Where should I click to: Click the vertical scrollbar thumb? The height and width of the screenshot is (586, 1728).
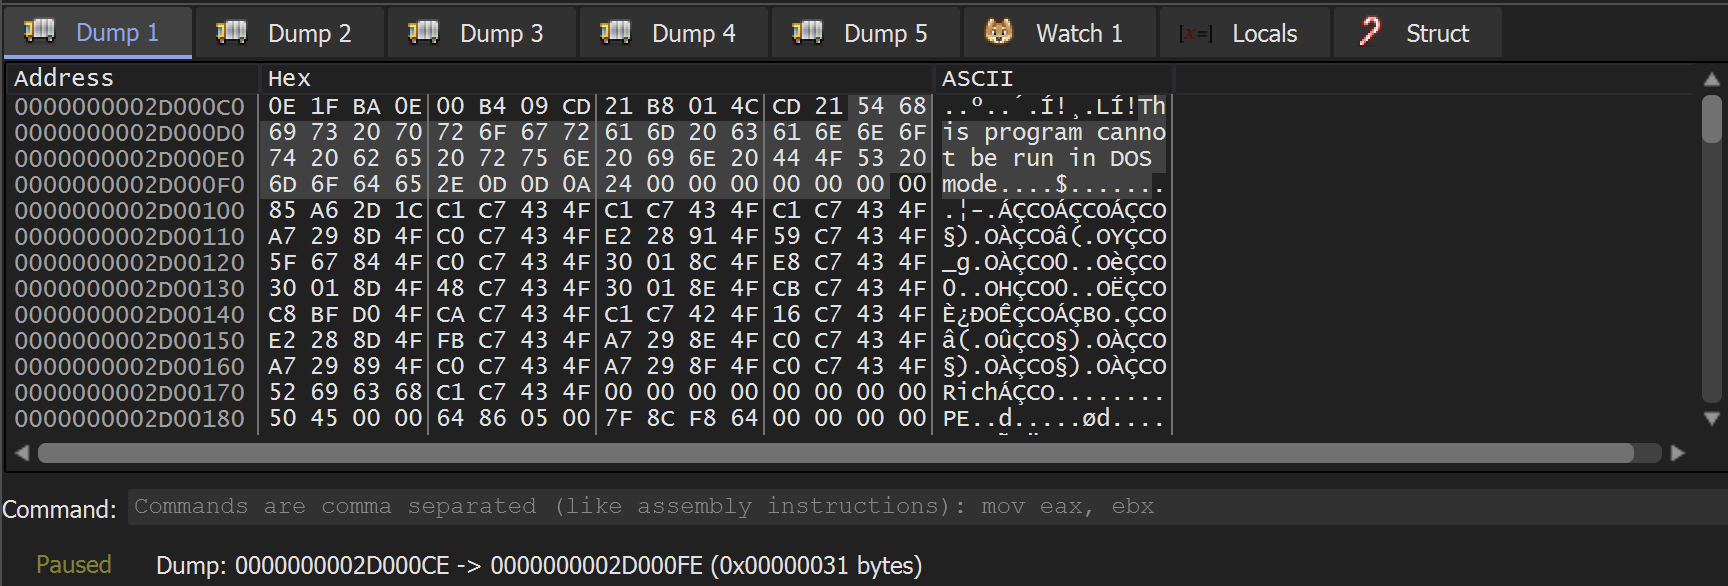coord(1711,119)
